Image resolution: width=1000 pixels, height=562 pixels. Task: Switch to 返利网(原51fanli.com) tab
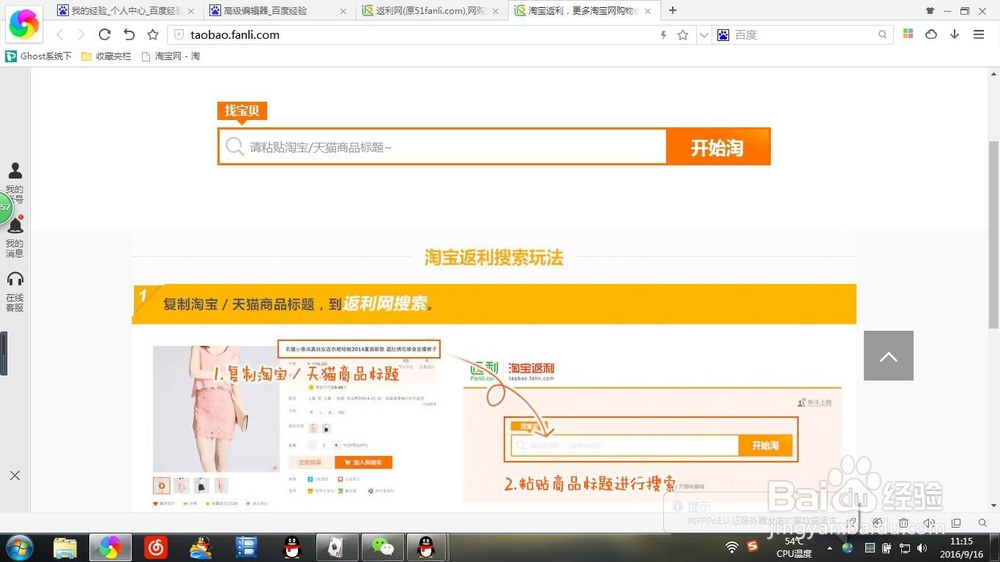click(x=430, y=11)
